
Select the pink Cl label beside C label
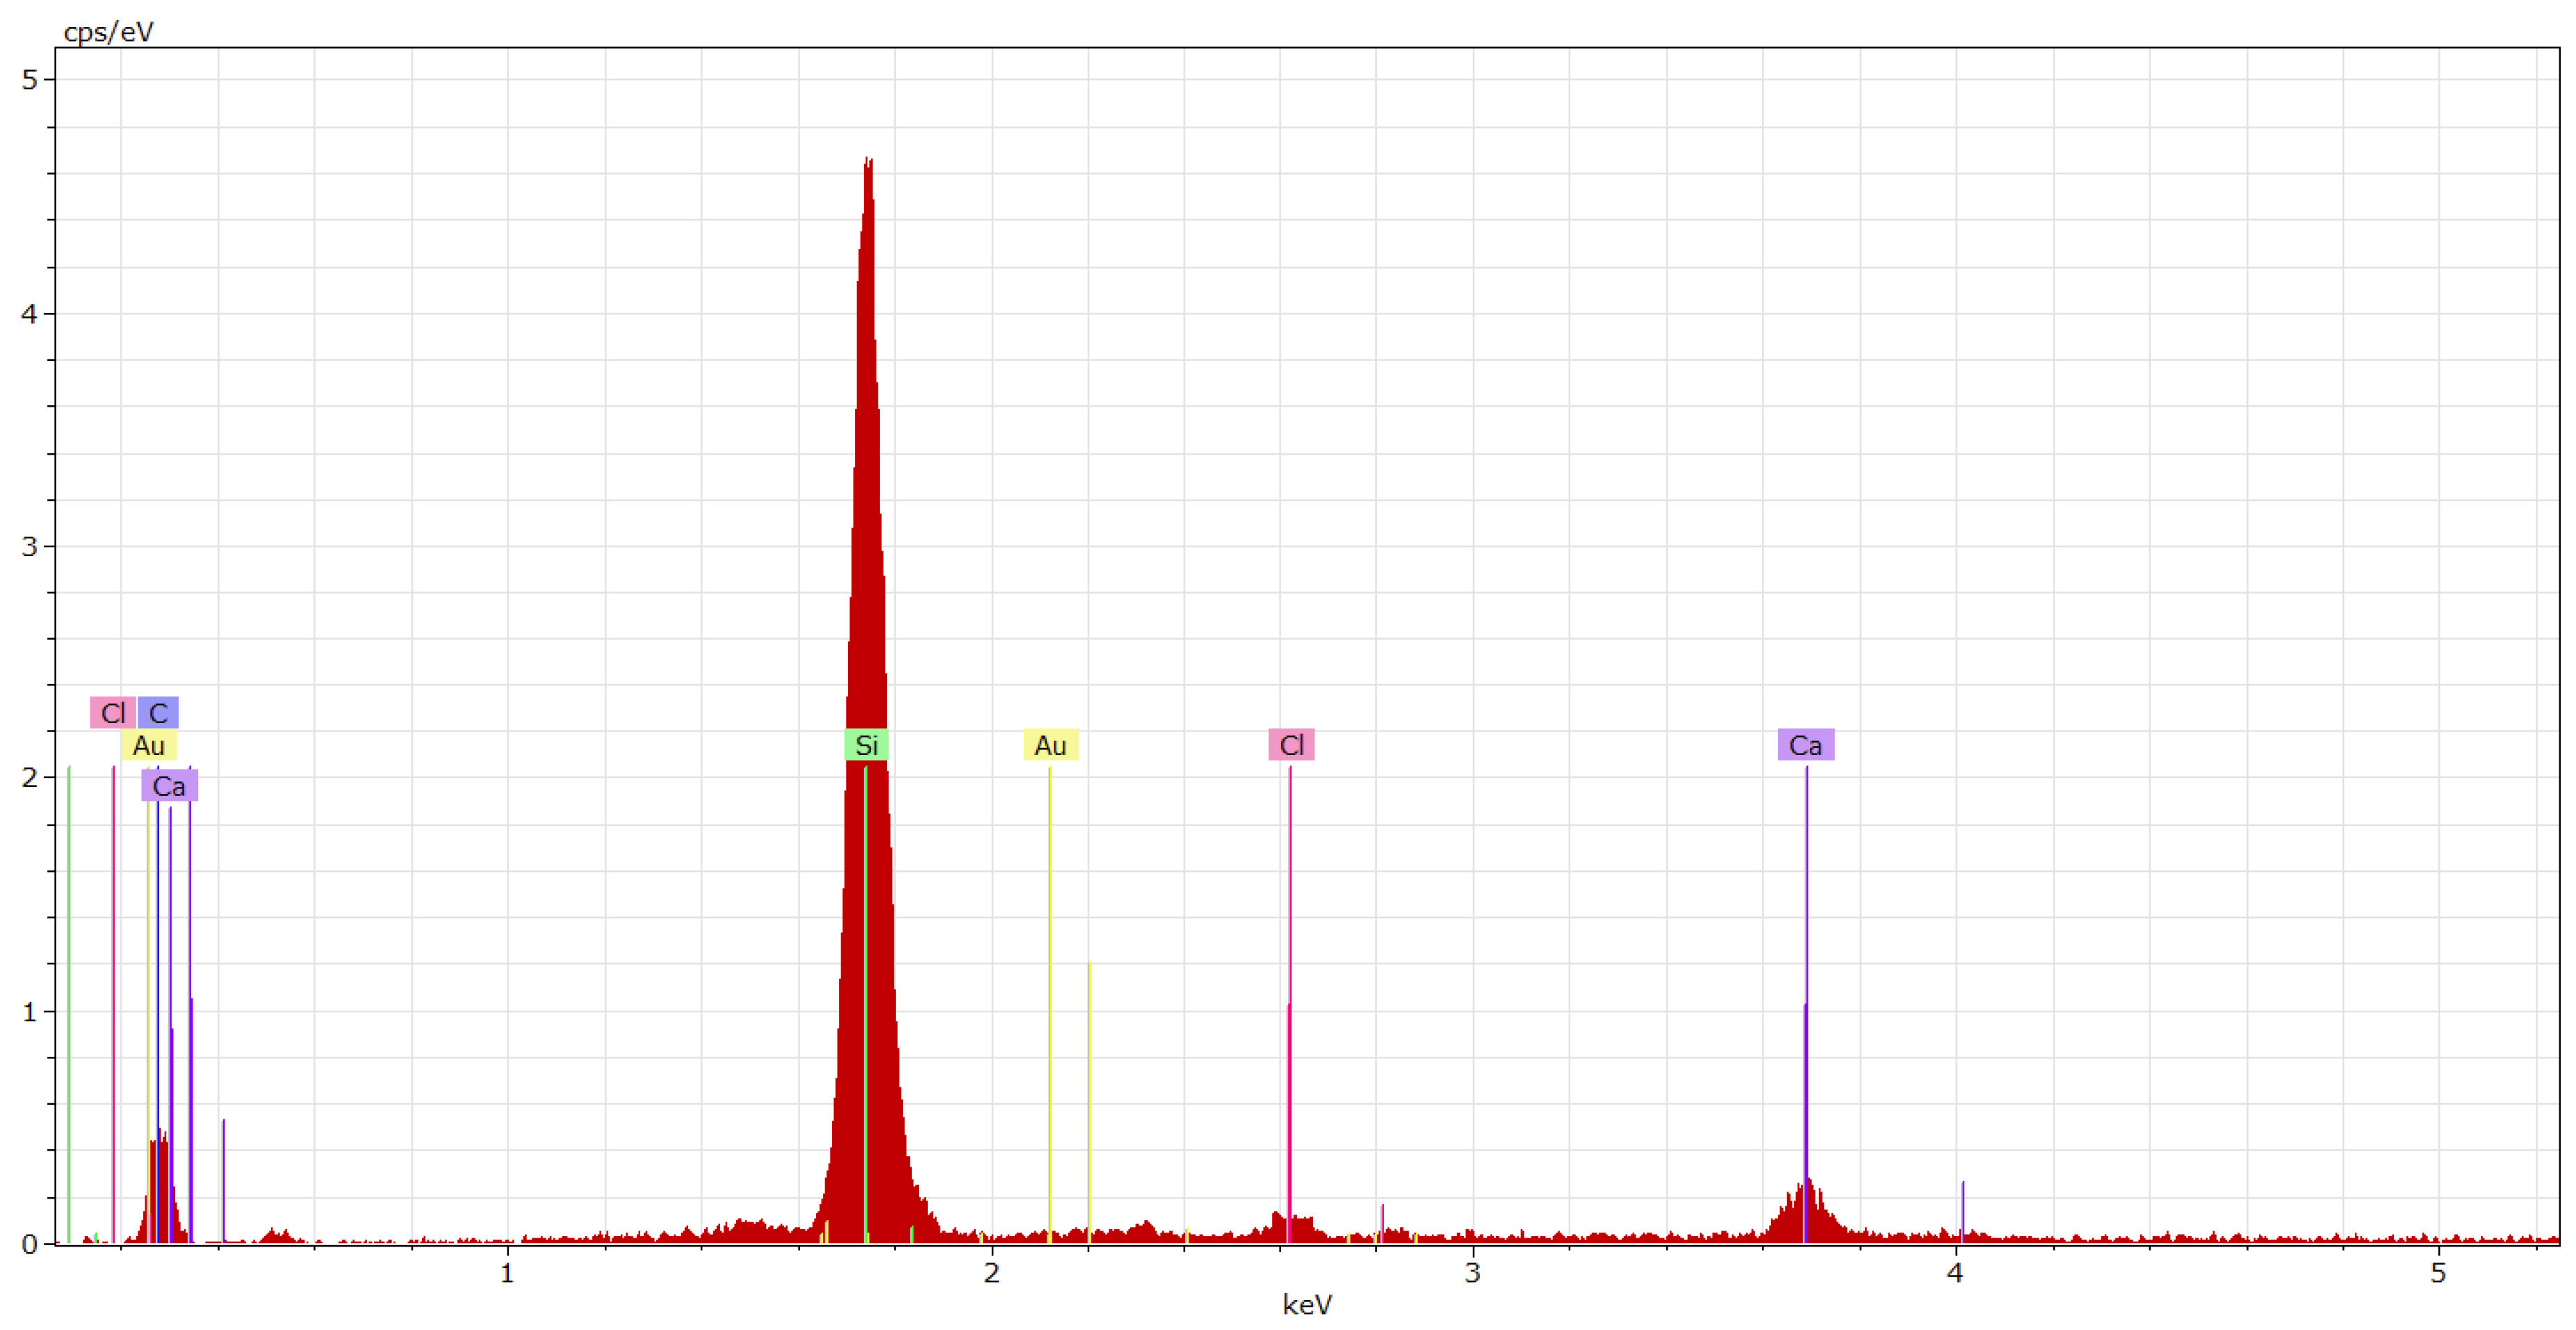point(112,713)
